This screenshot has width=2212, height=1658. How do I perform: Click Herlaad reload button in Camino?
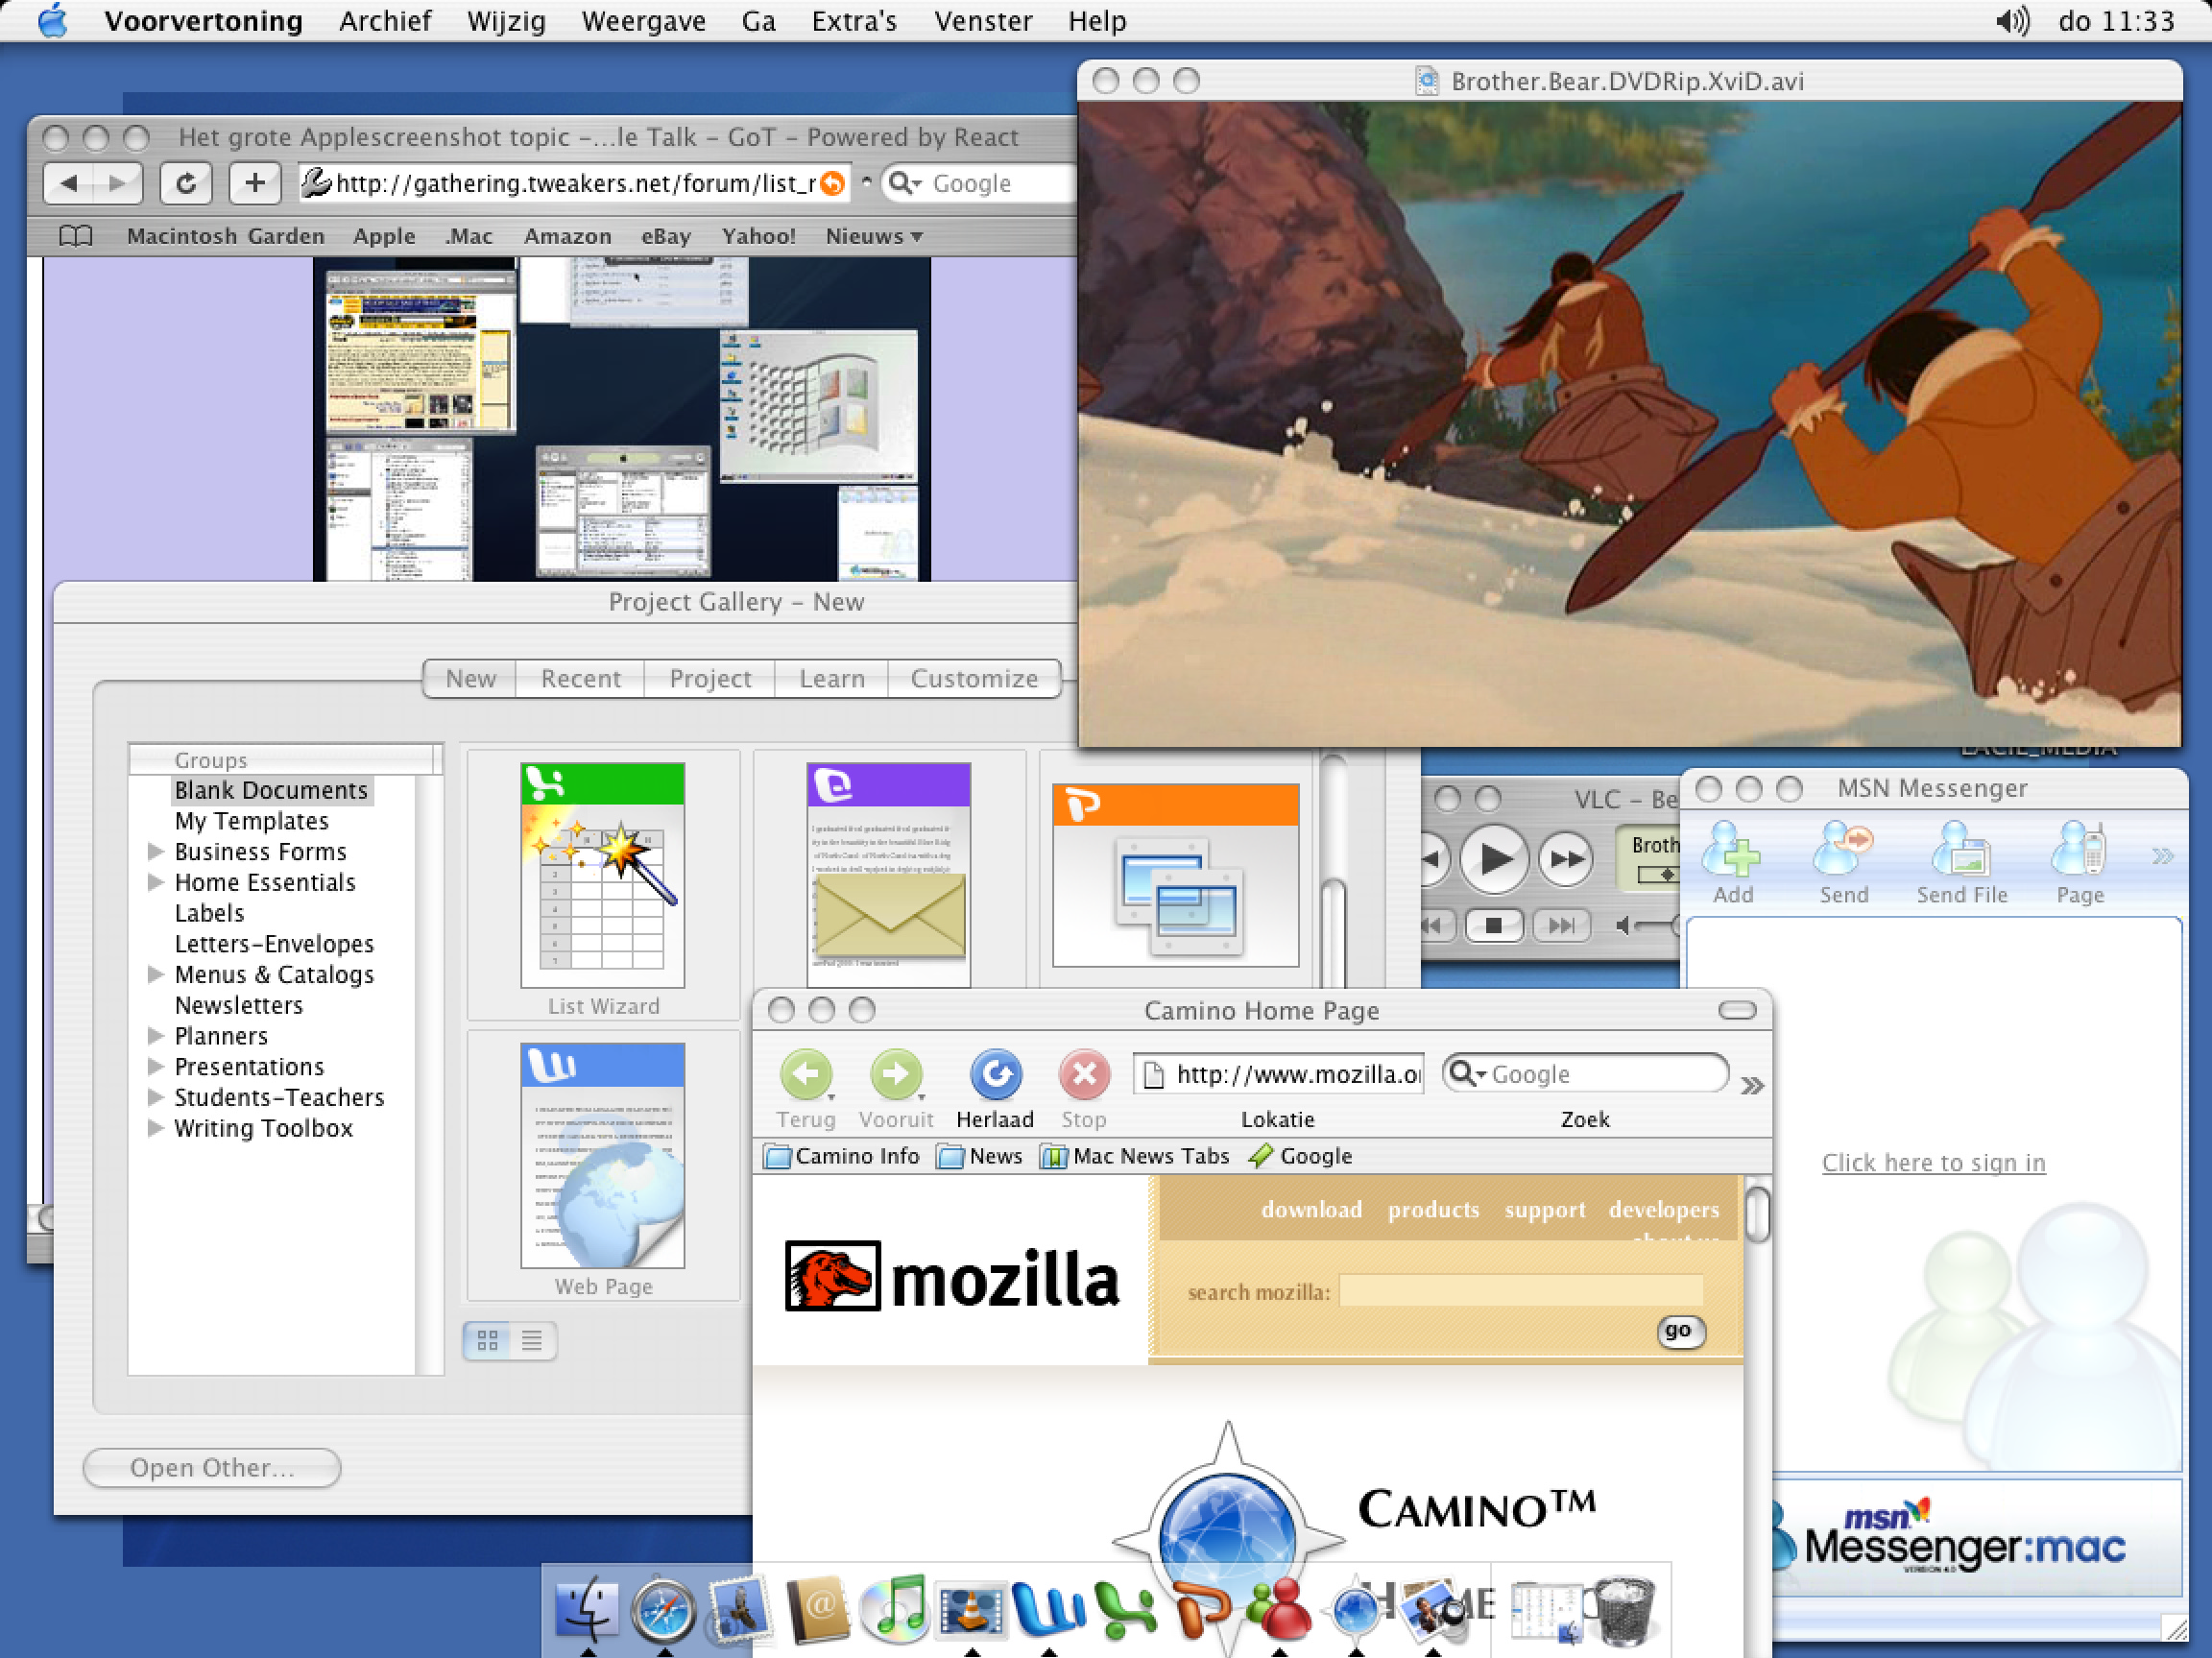click(995, 1090)
